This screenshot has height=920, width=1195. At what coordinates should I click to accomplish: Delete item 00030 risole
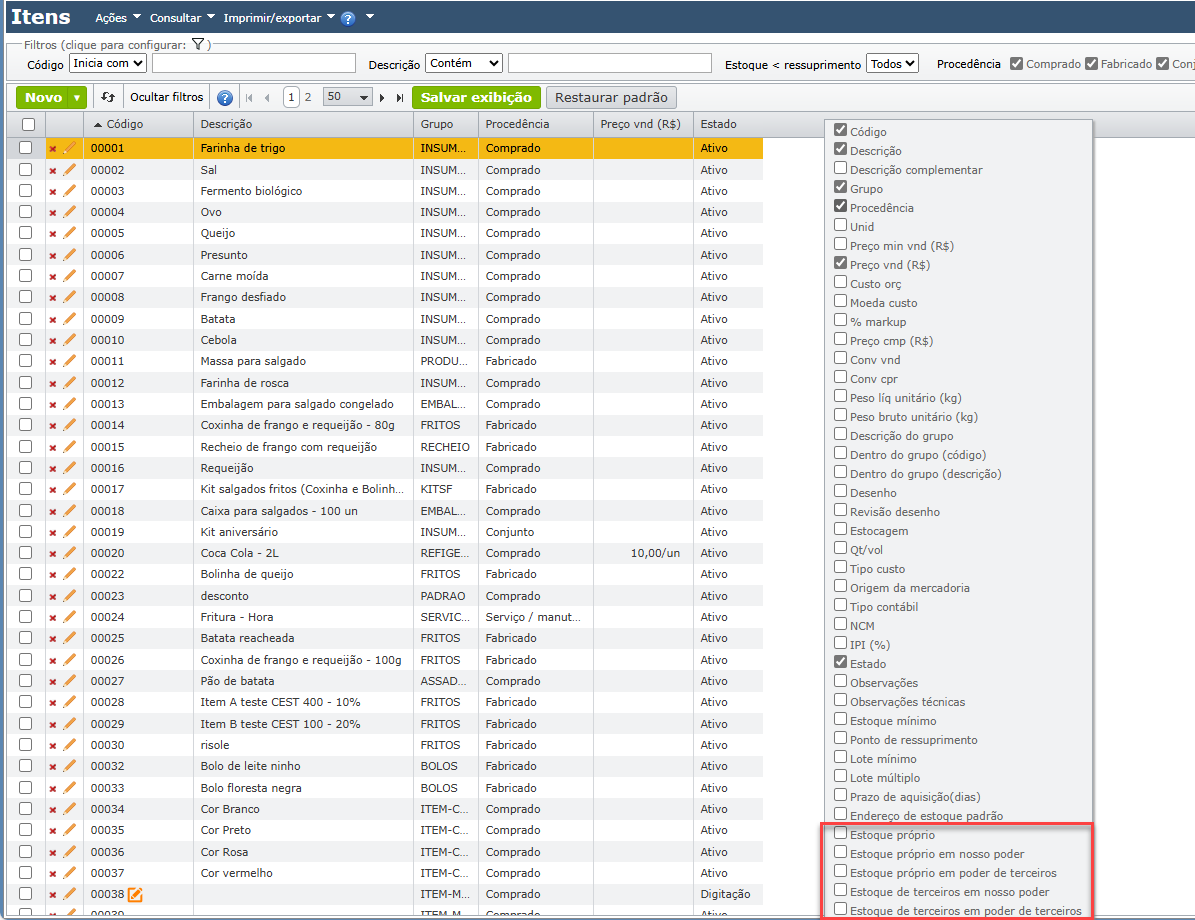tap(53, 745)
